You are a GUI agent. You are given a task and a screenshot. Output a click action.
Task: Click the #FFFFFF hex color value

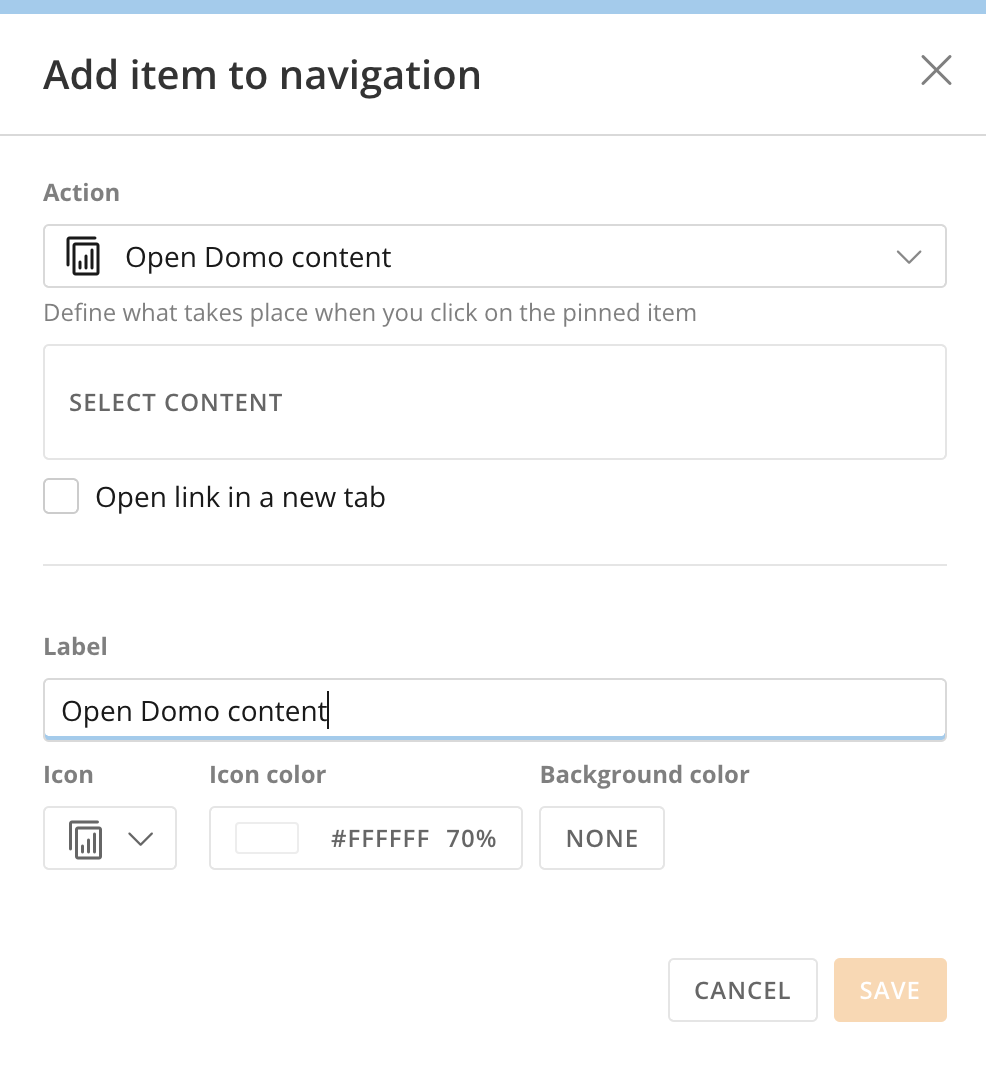click(380, 838)
